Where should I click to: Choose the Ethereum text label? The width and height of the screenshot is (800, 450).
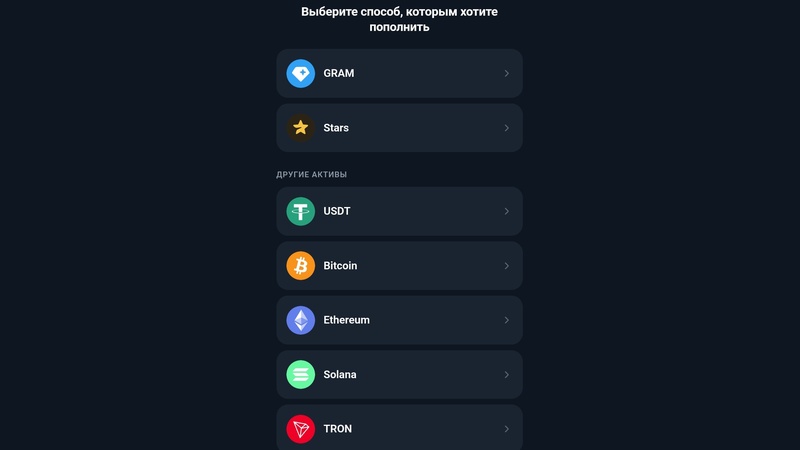coord(346,320)
